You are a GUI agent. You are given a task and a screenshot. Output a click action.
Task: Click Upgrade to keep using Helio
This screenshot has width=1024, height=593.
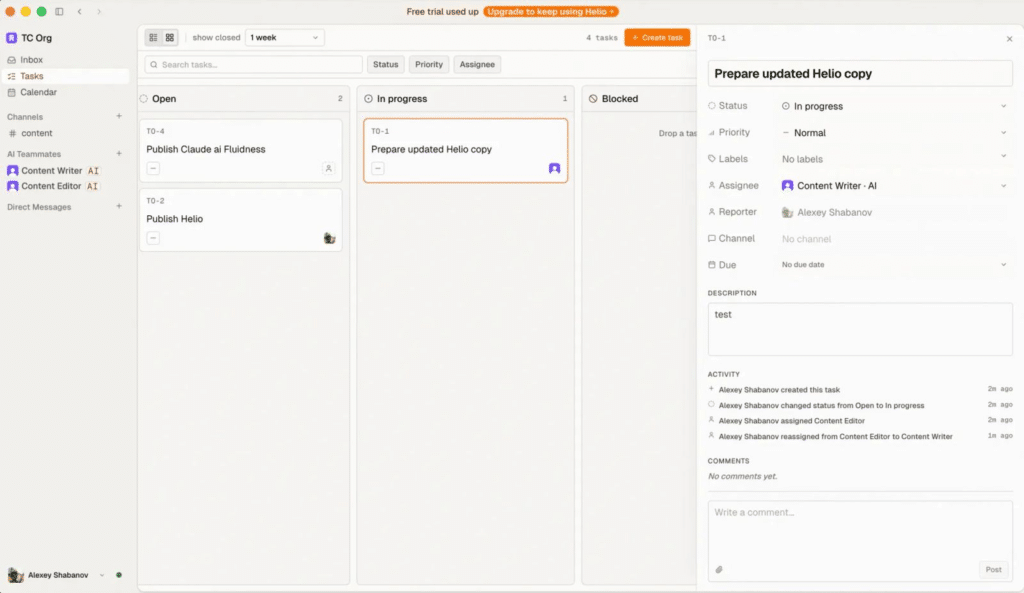click(551, 12)
